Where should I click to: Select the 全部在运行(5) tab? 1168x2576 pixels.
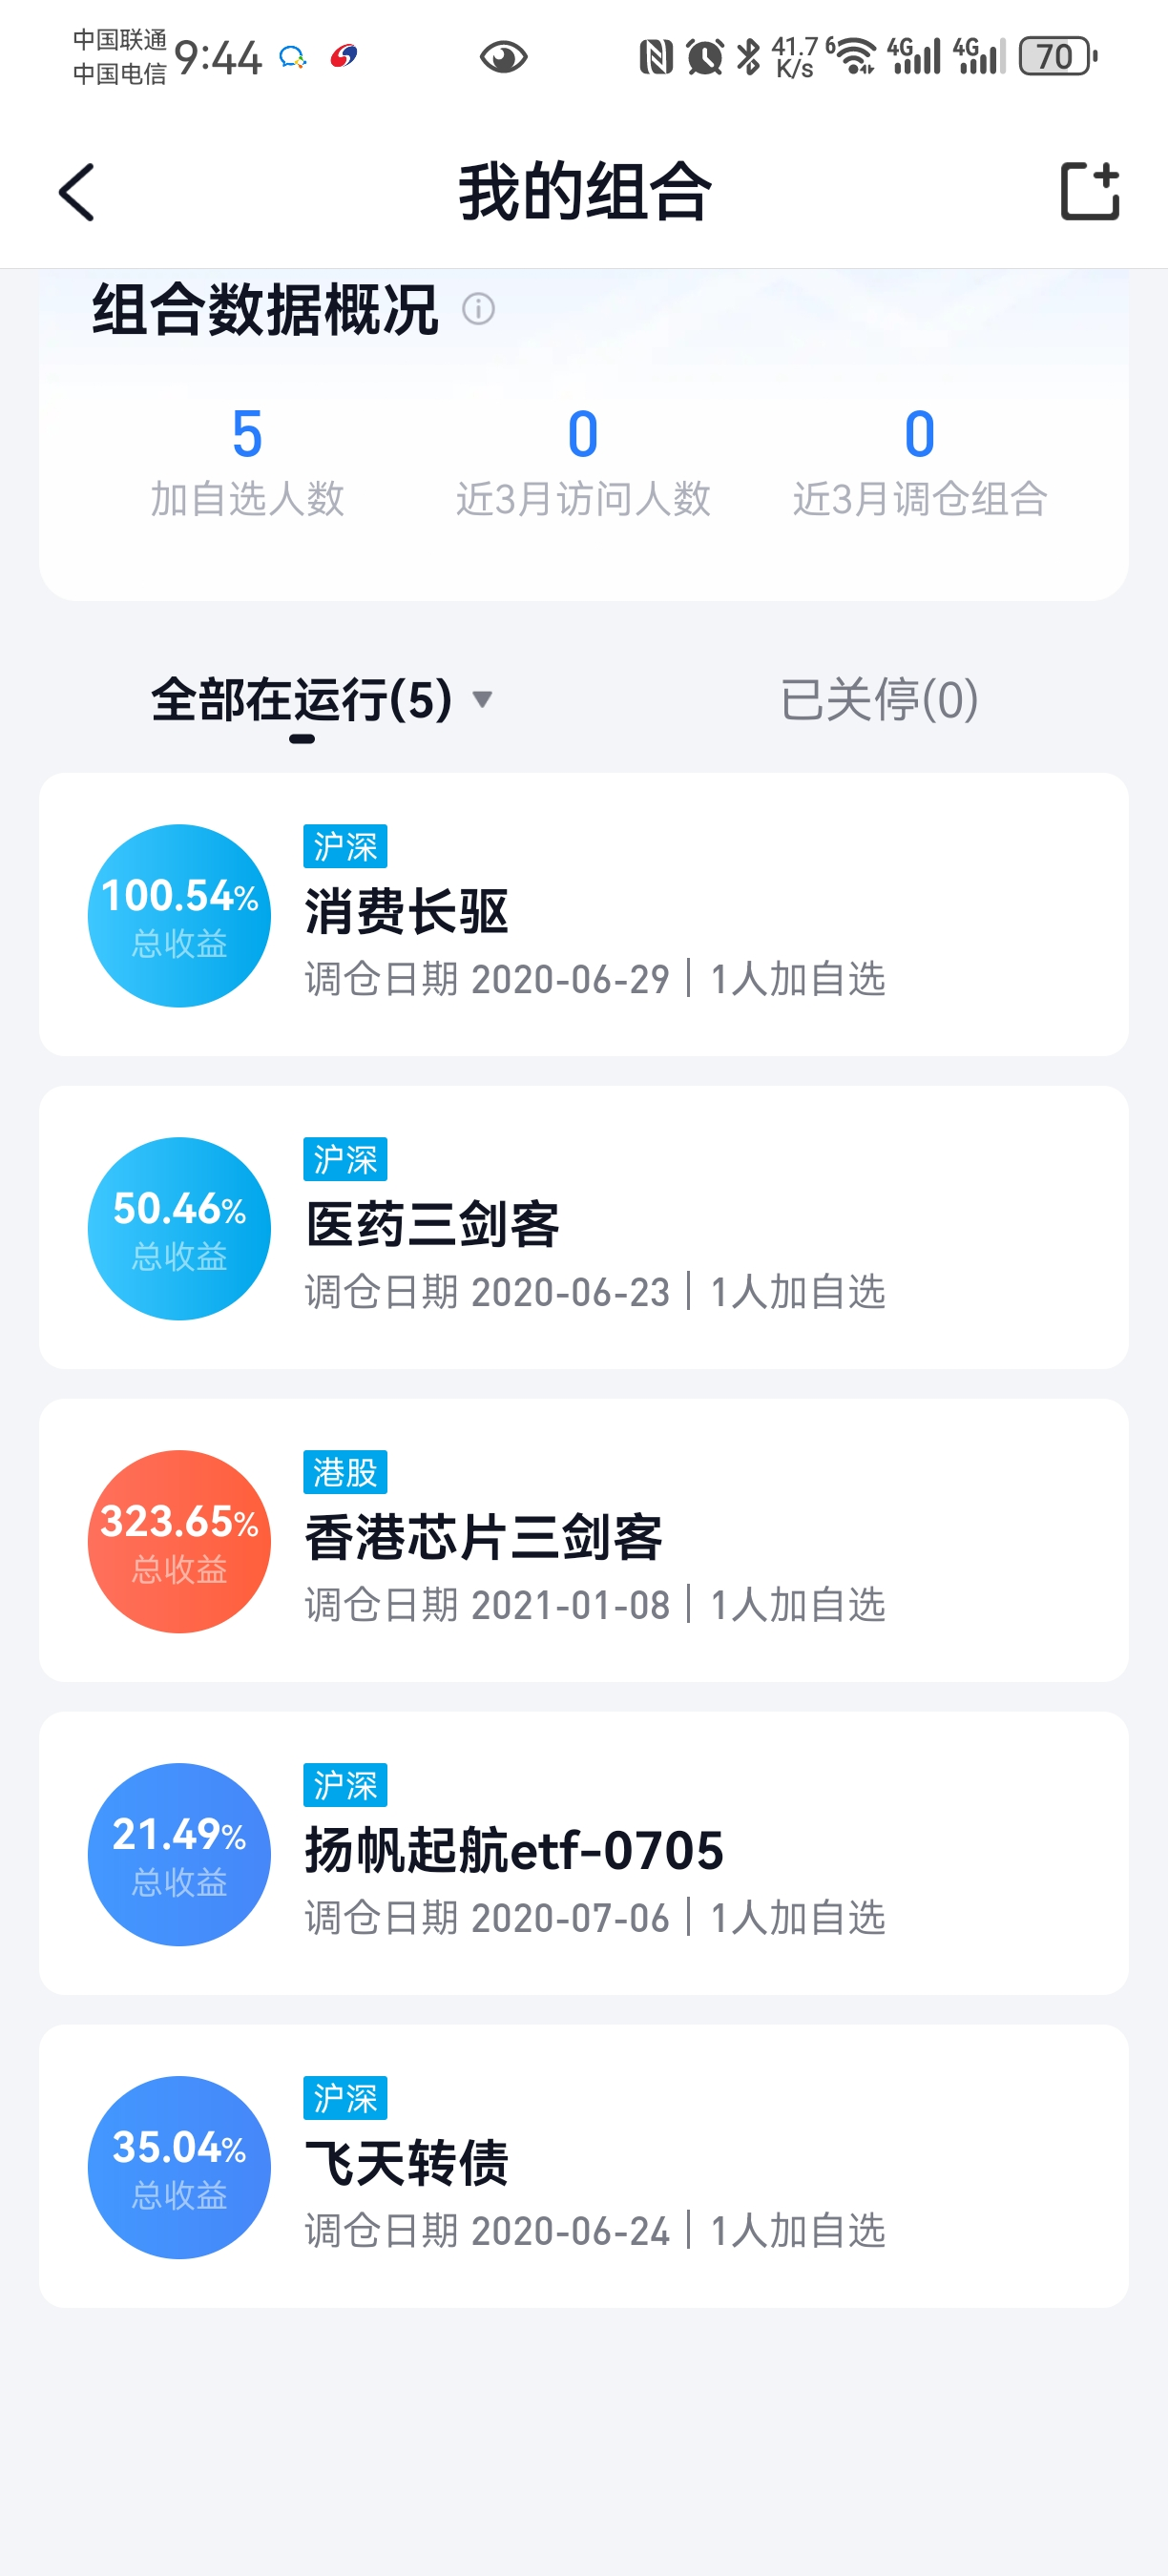pos(301,699)
